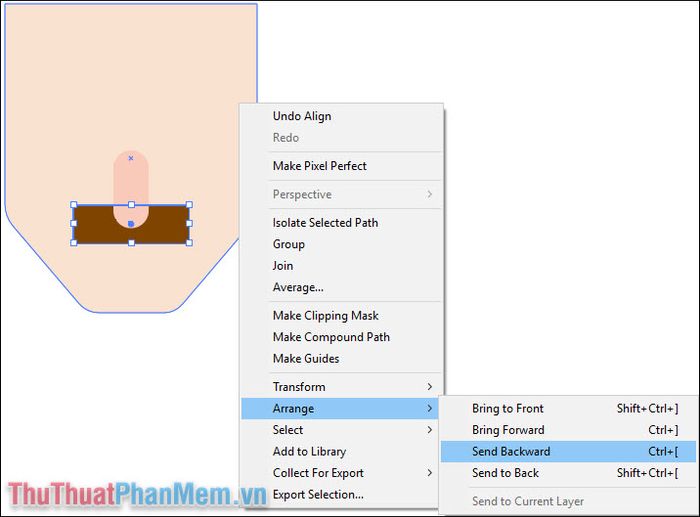Click Send Backward in Arrange submenu

coord(569,451)
